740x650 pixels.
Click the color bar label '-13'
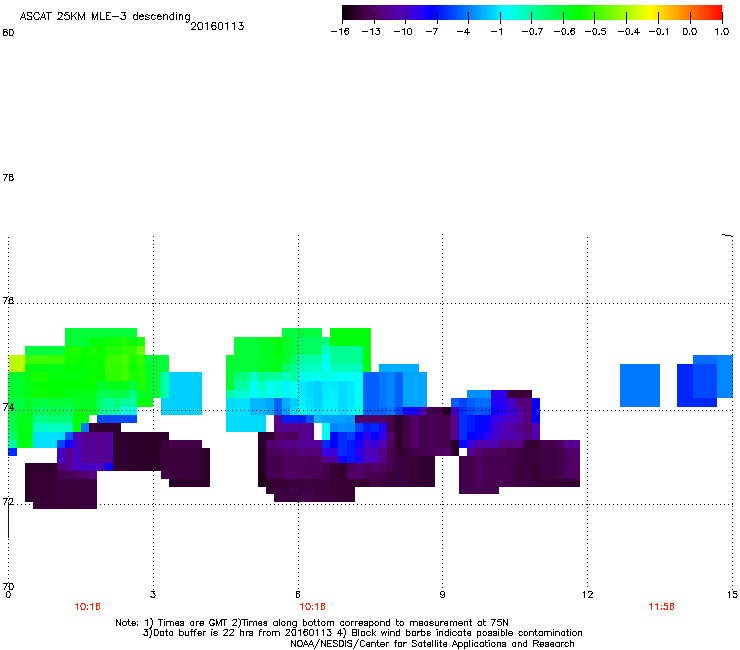[371, 32]
